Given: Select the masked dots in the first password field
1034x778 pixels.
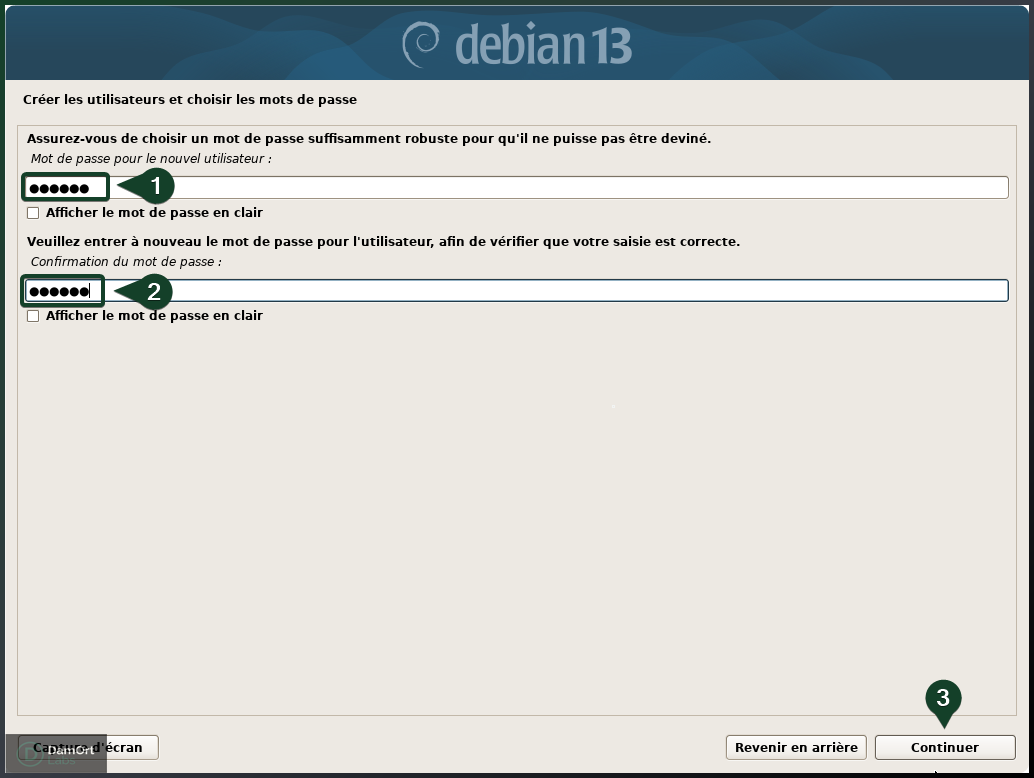Looking at the screenshot, I should 58,186.
